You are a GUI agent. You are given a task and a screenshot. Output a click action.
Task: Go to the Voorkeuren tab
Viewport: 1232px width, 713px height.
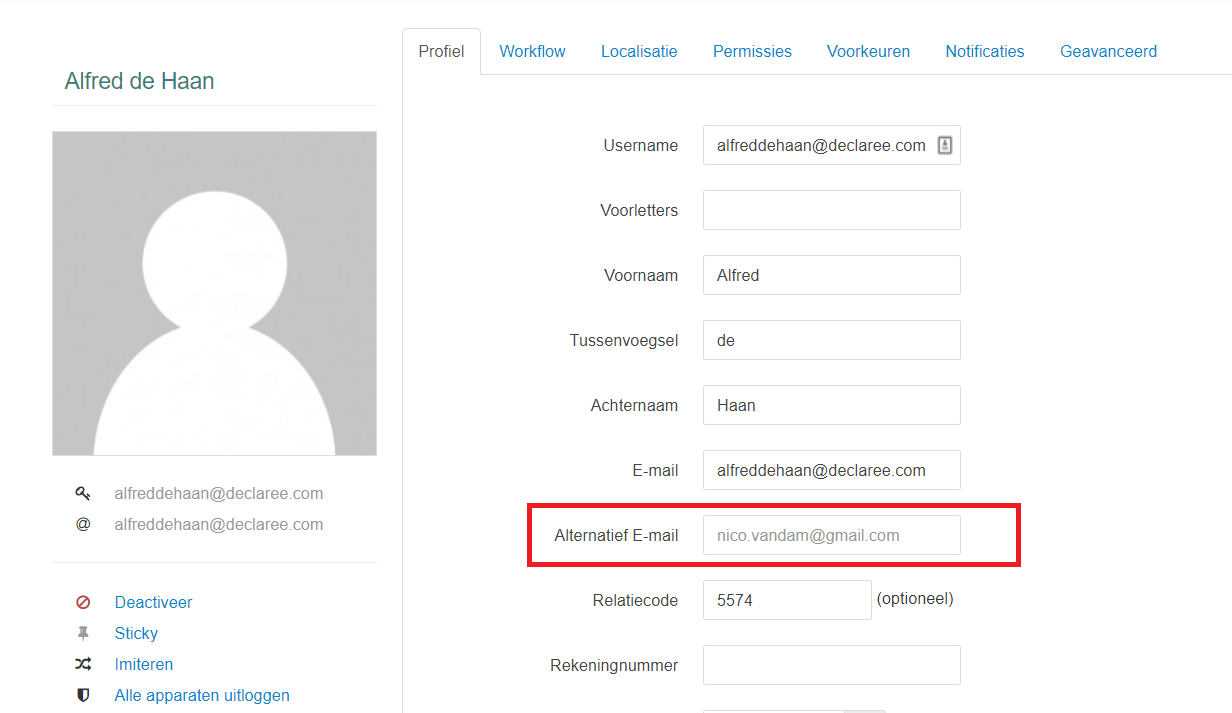(x=868, y=52)
